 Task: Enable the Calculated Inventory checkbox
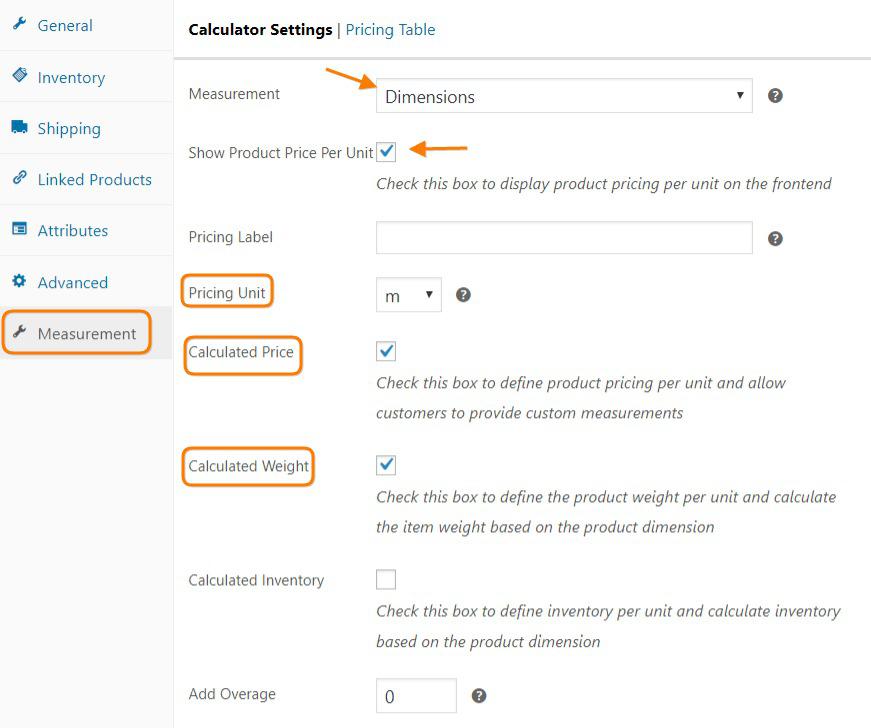tap(386, 579)
